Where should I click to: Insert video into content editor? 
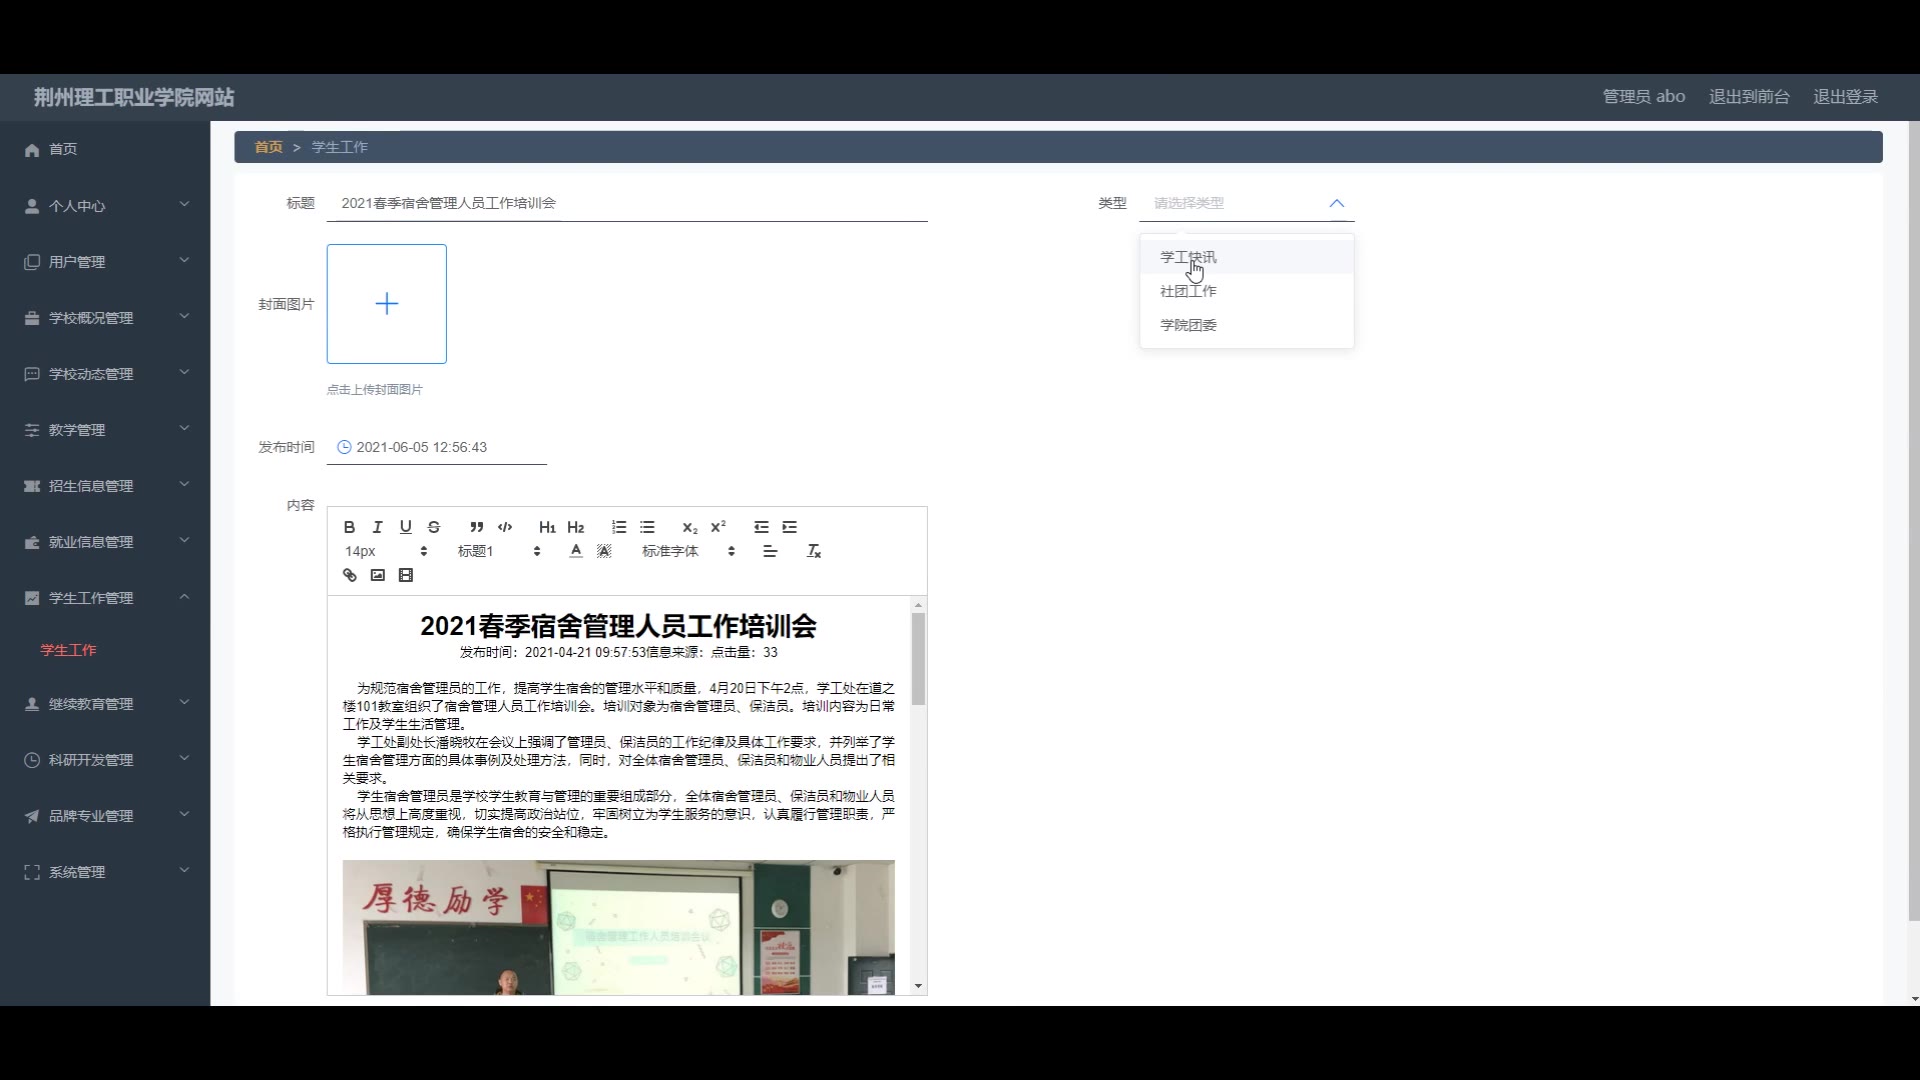tap(405, 575)
